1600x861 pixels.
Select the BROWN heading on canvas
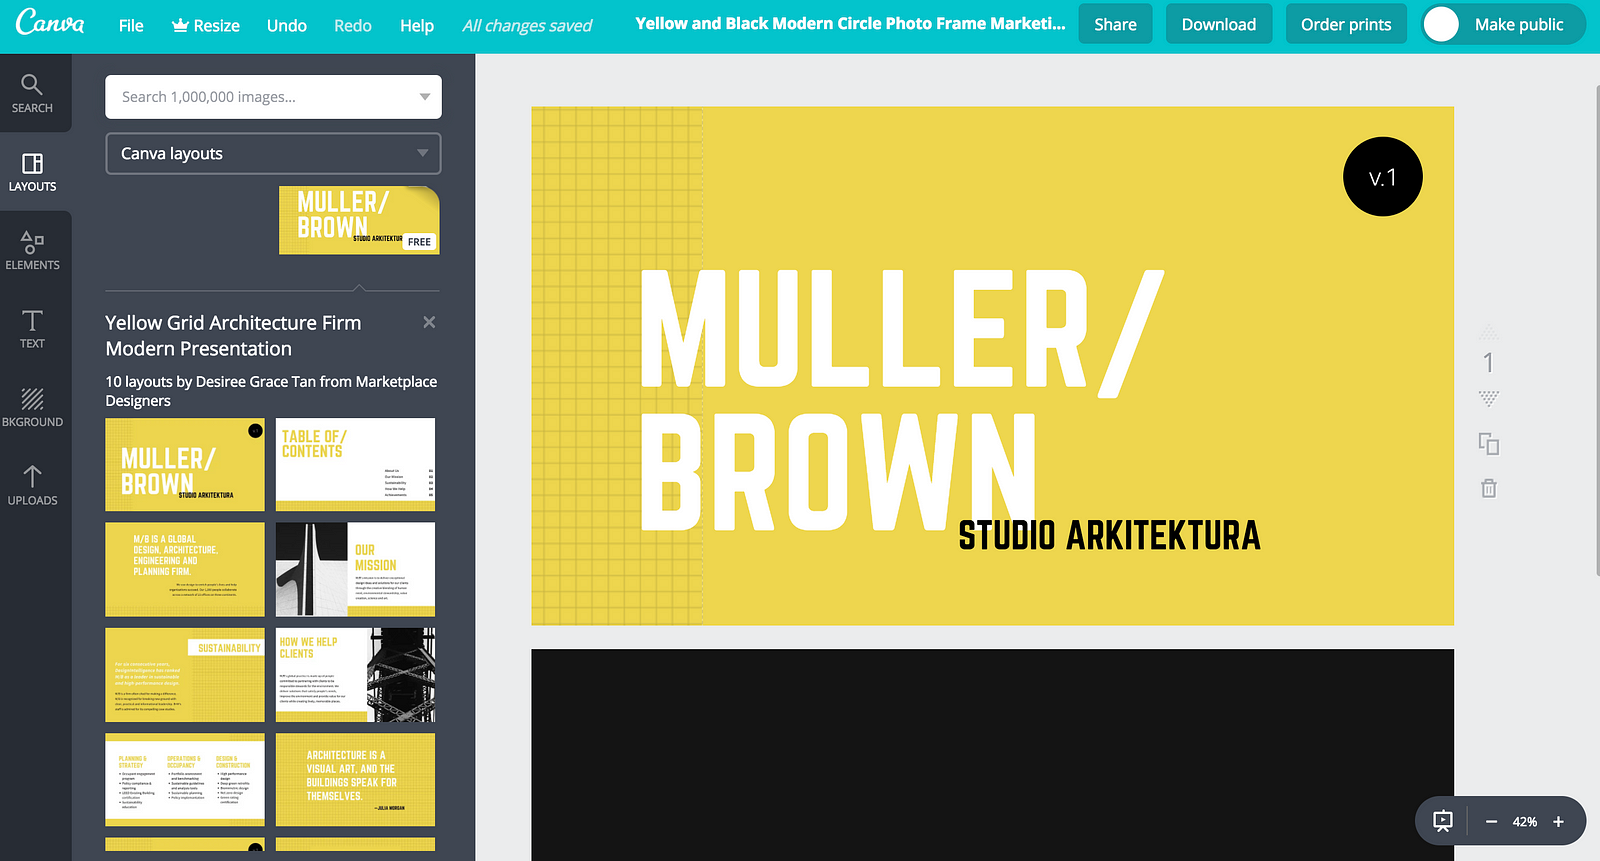[838, 472]
